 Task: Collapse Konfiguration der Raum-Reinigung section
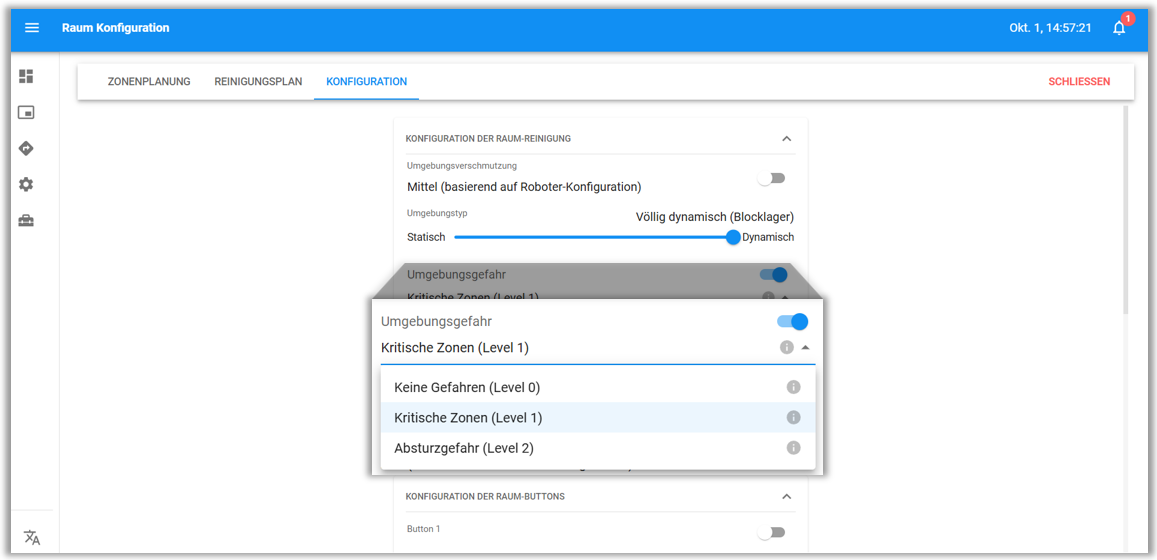click(786, 139)
